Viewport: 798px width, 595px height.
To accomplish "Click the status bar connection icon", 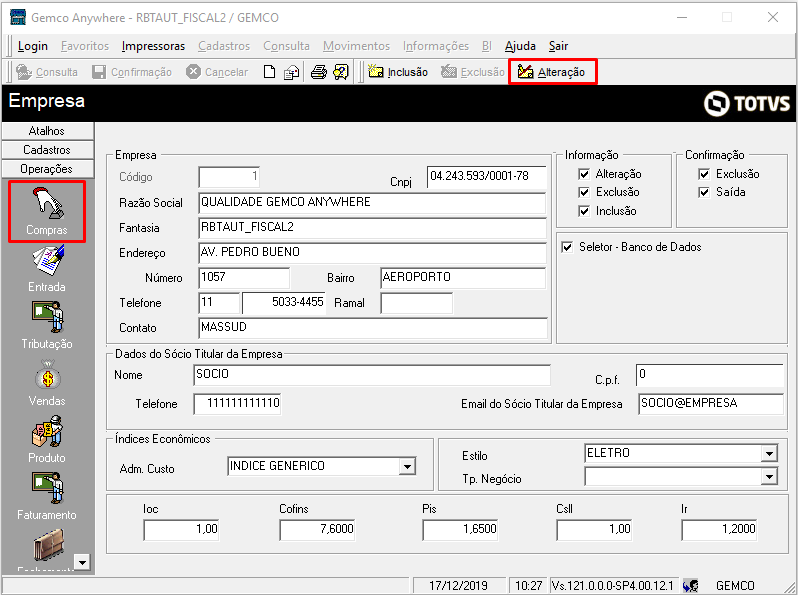I will point(691,586).
